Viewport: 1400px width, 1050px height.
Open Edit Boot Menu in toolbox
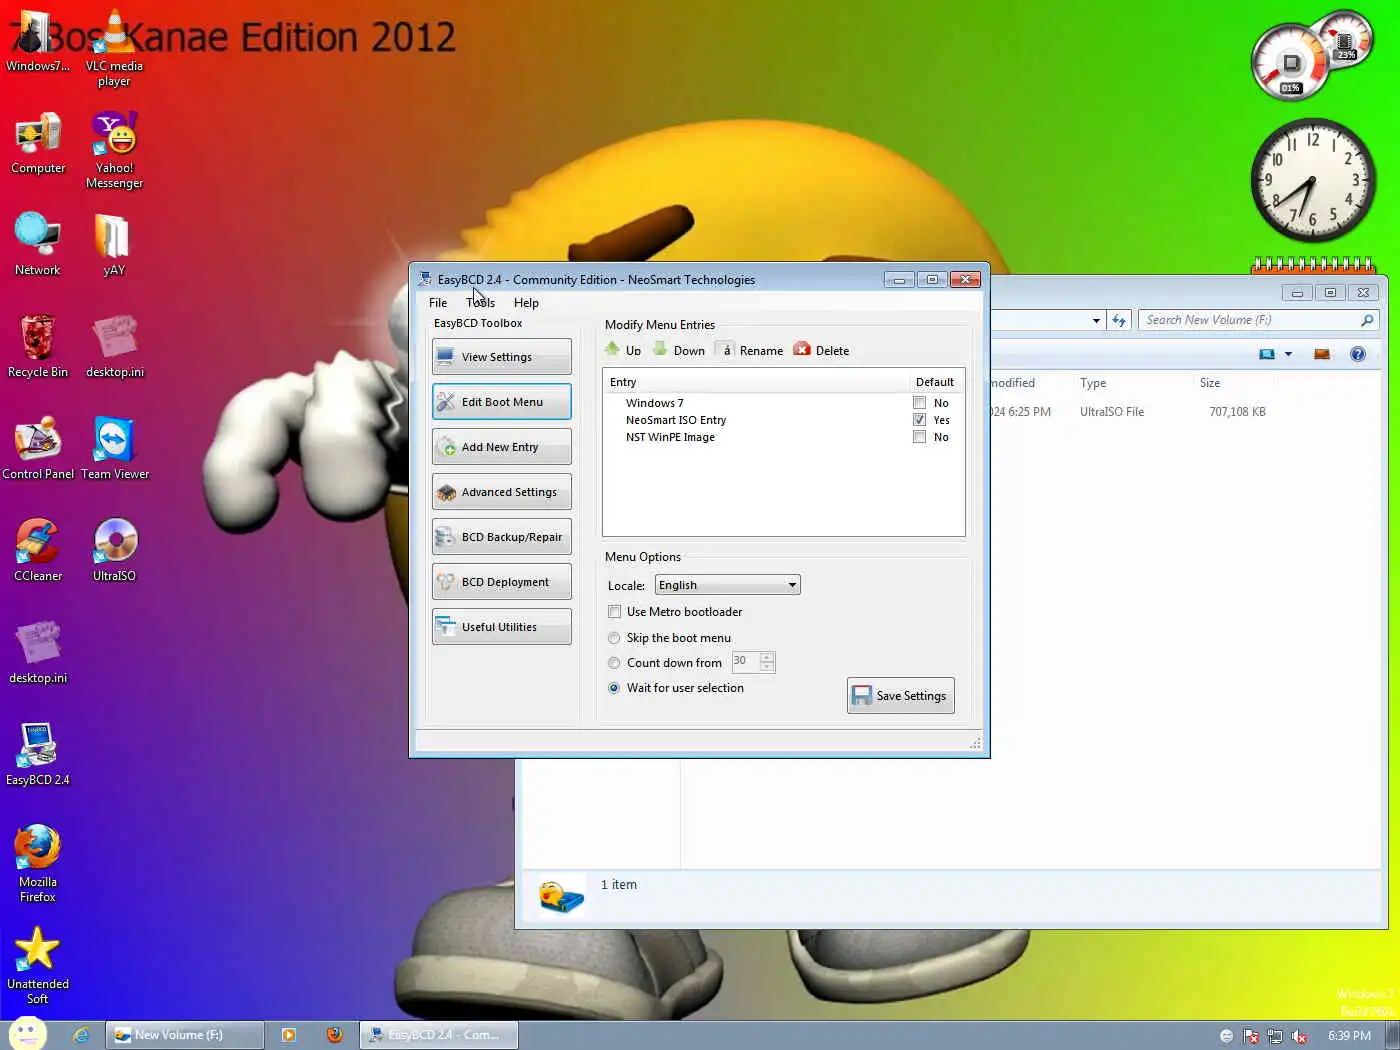(x=501, y=402)
